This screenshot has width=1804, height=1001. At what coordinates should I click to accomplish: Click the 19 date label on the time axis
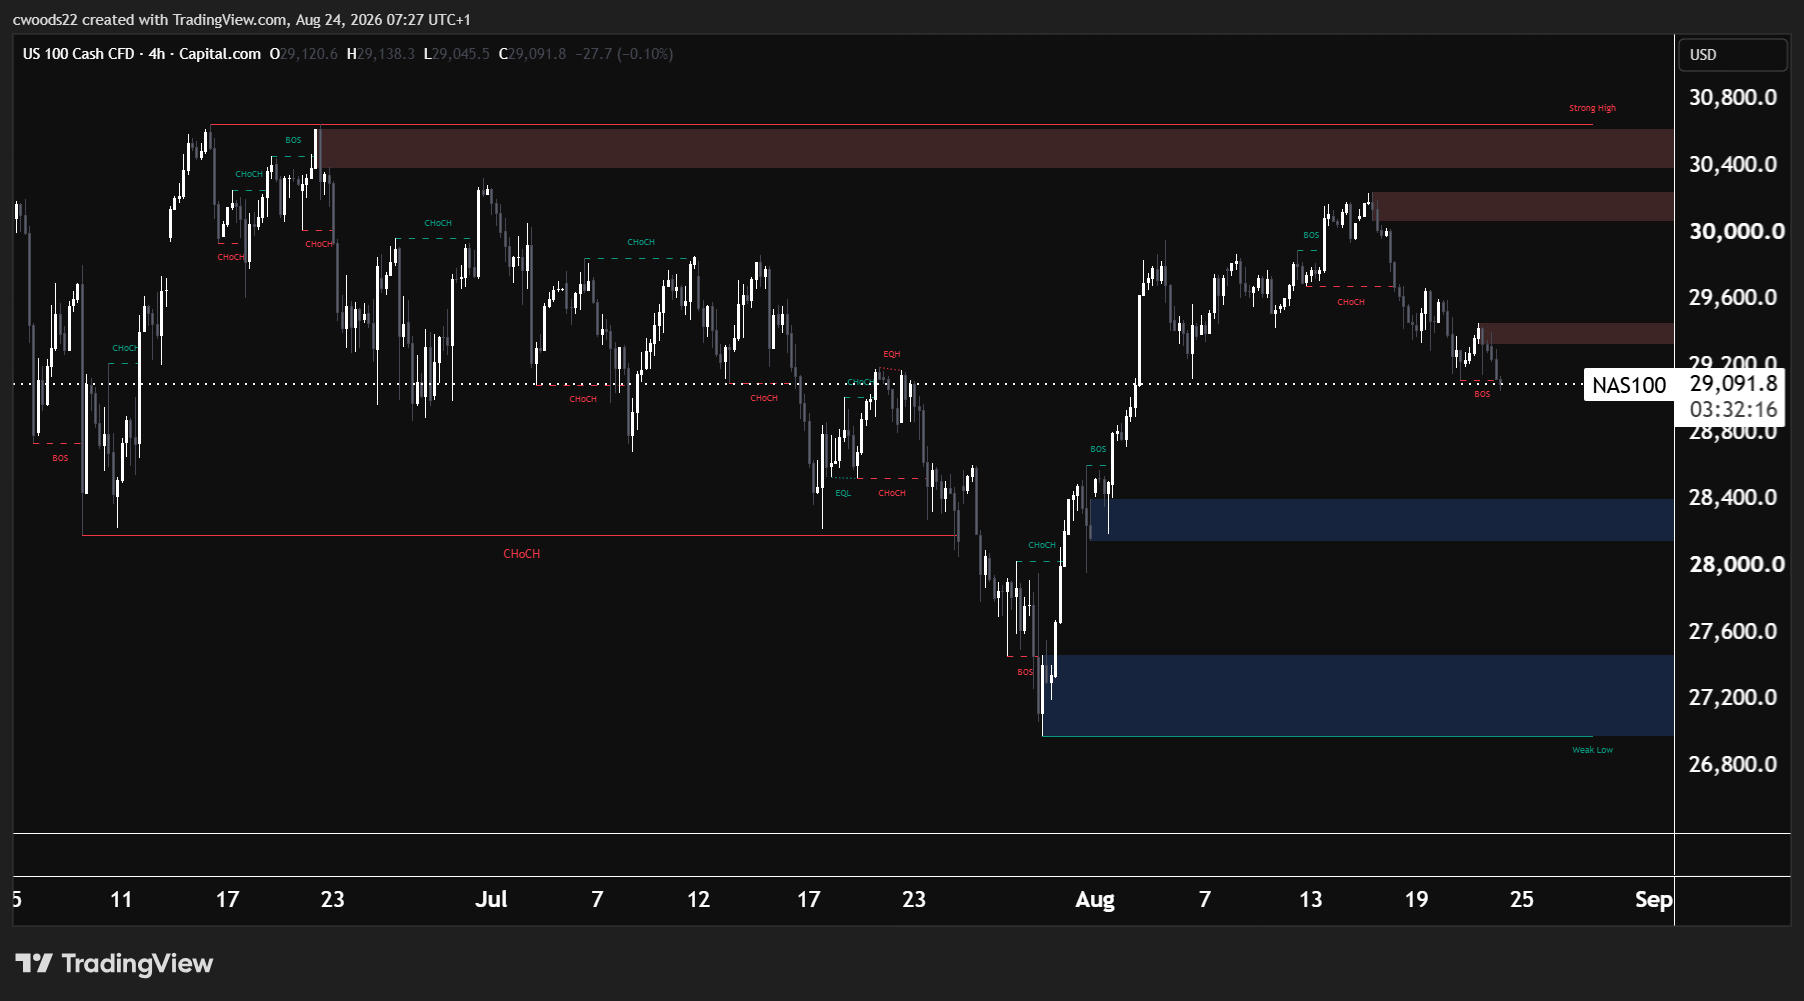click(x=1417, y=900)
